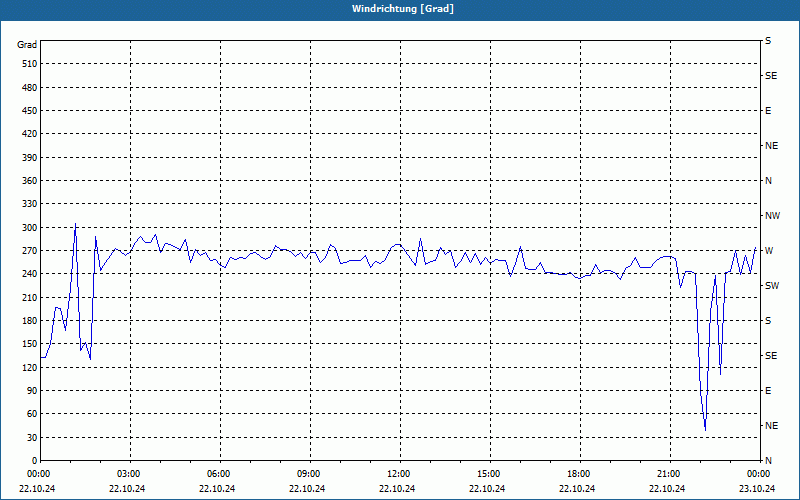800x500 pixels.
Task: Click the "N" compass label at 0 level
Action: [768, 461]
